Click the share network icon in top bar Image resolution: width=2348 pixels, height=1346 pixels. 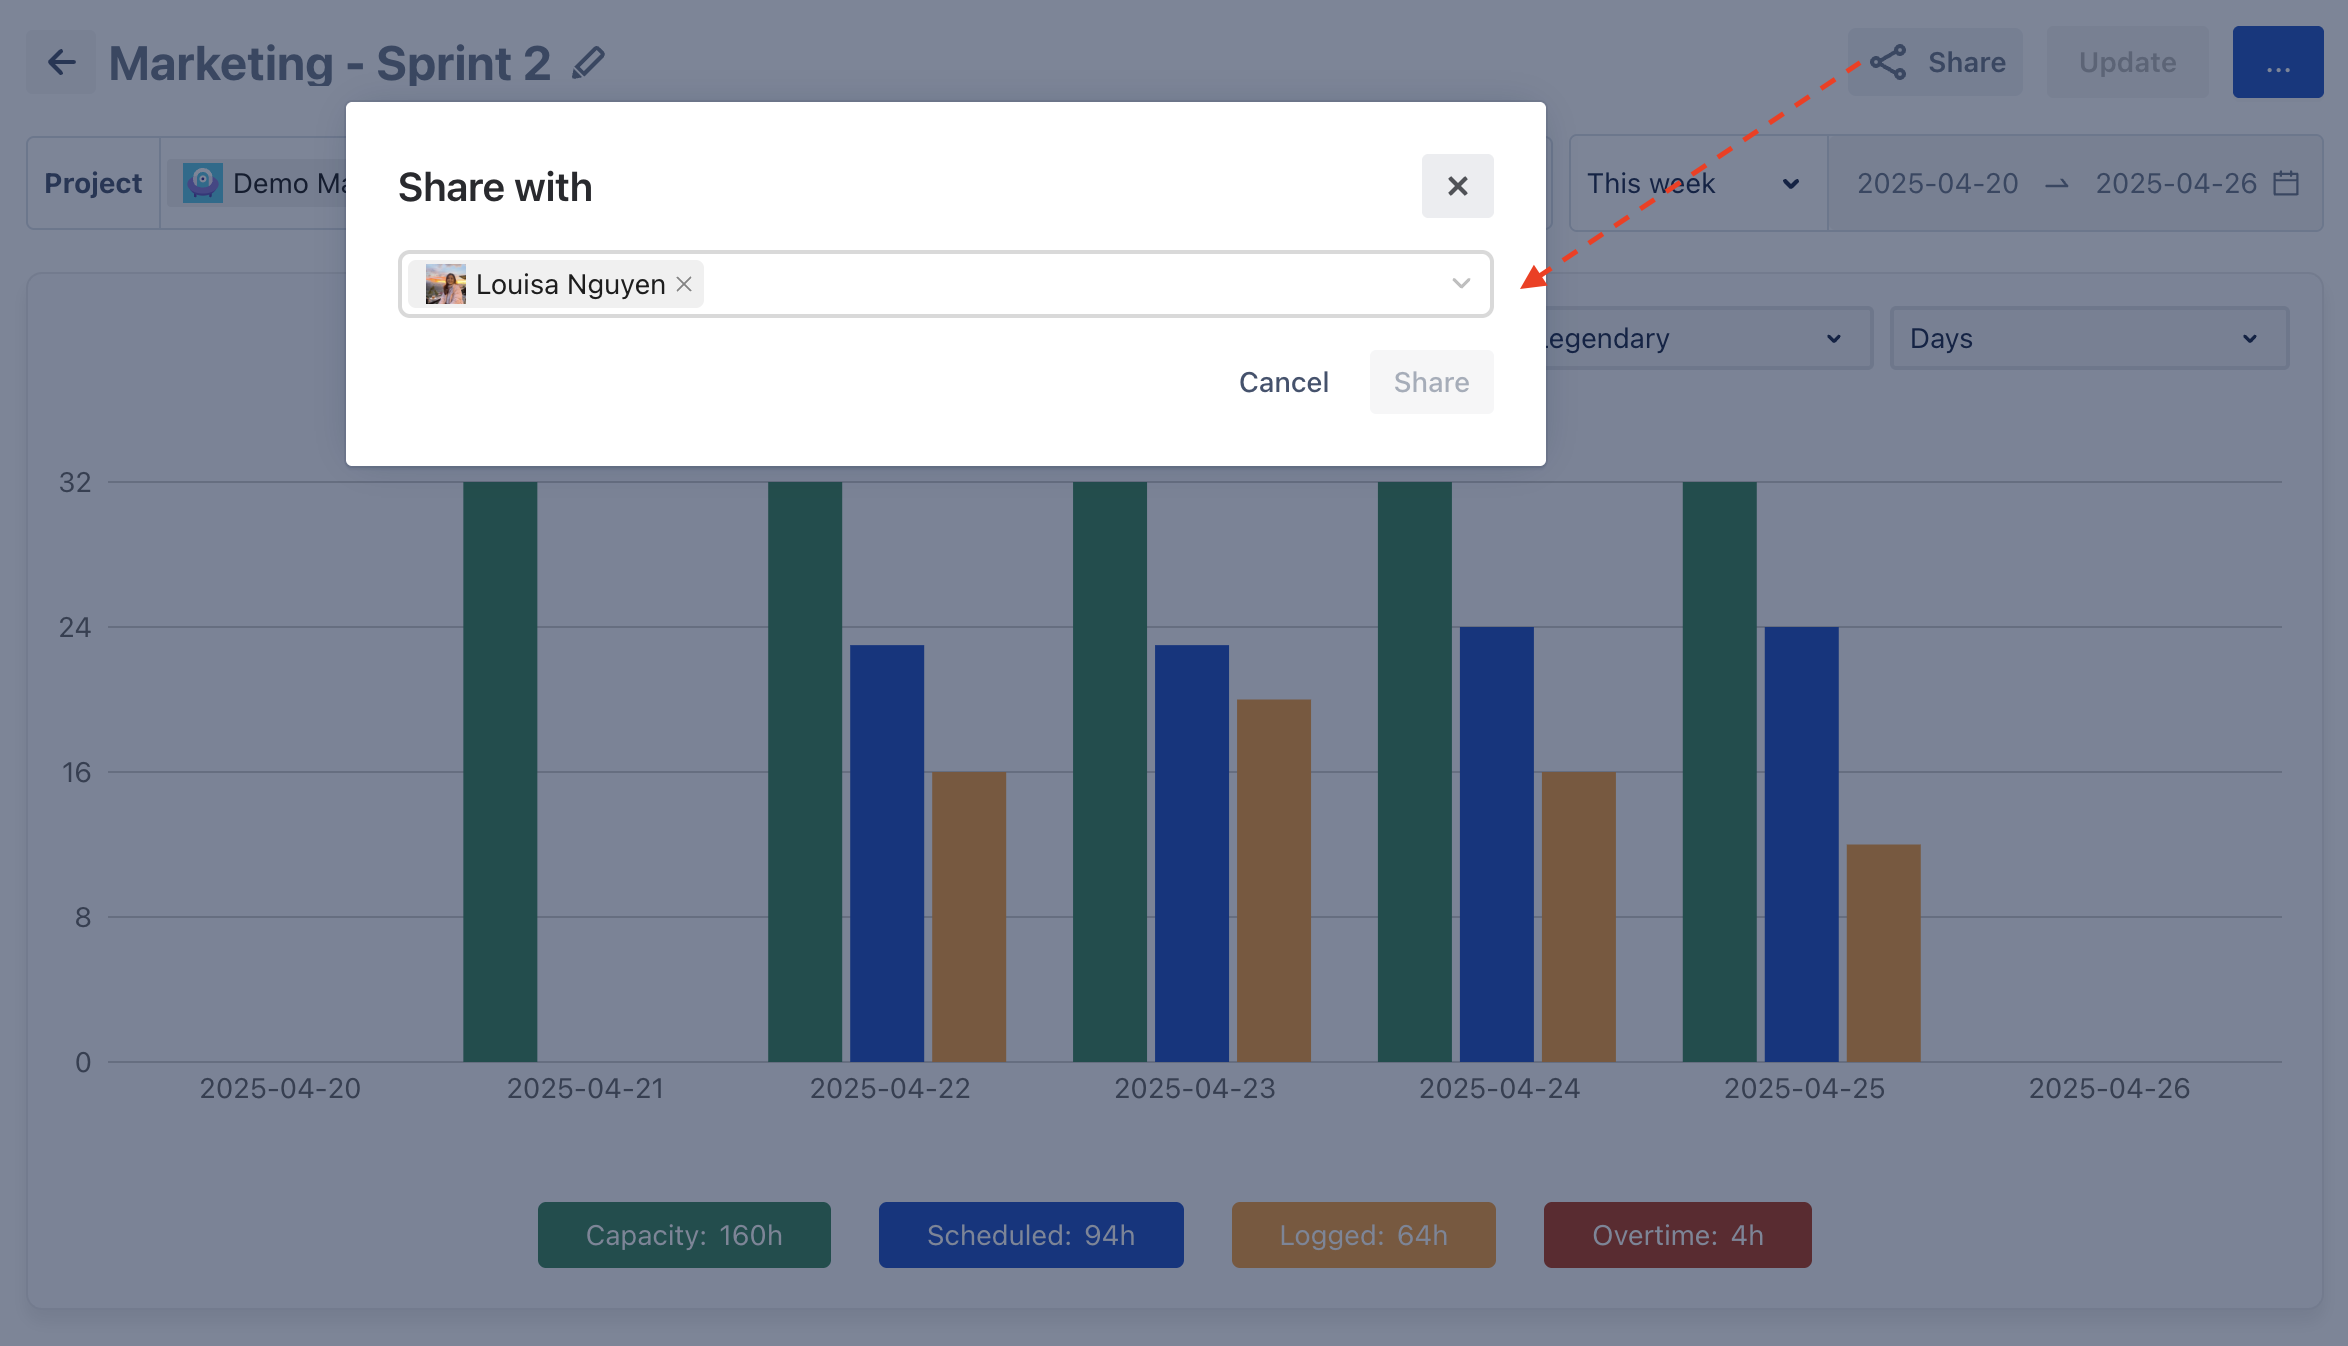point(1888,62)
